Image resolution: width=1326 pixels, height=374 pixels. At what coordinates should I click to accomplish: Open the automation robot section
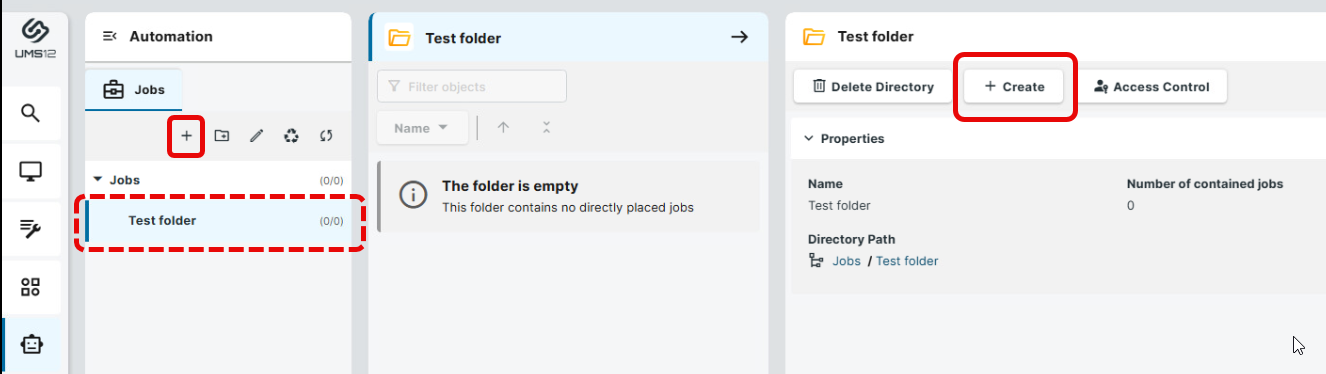[31, 345]
